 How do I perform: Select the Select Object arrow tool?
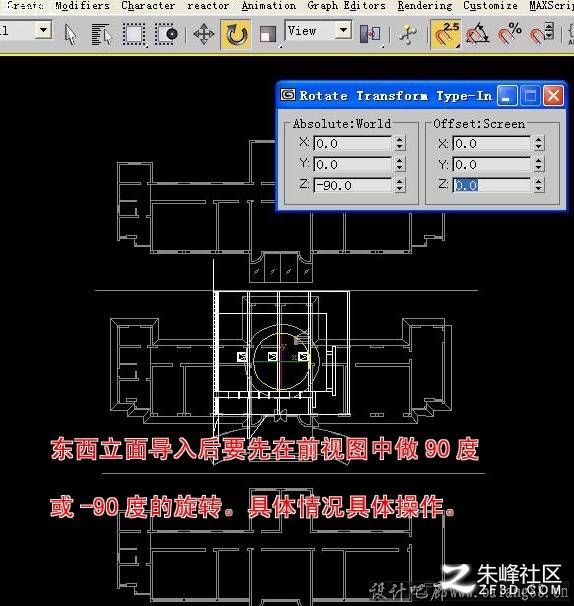pos(70,34)
